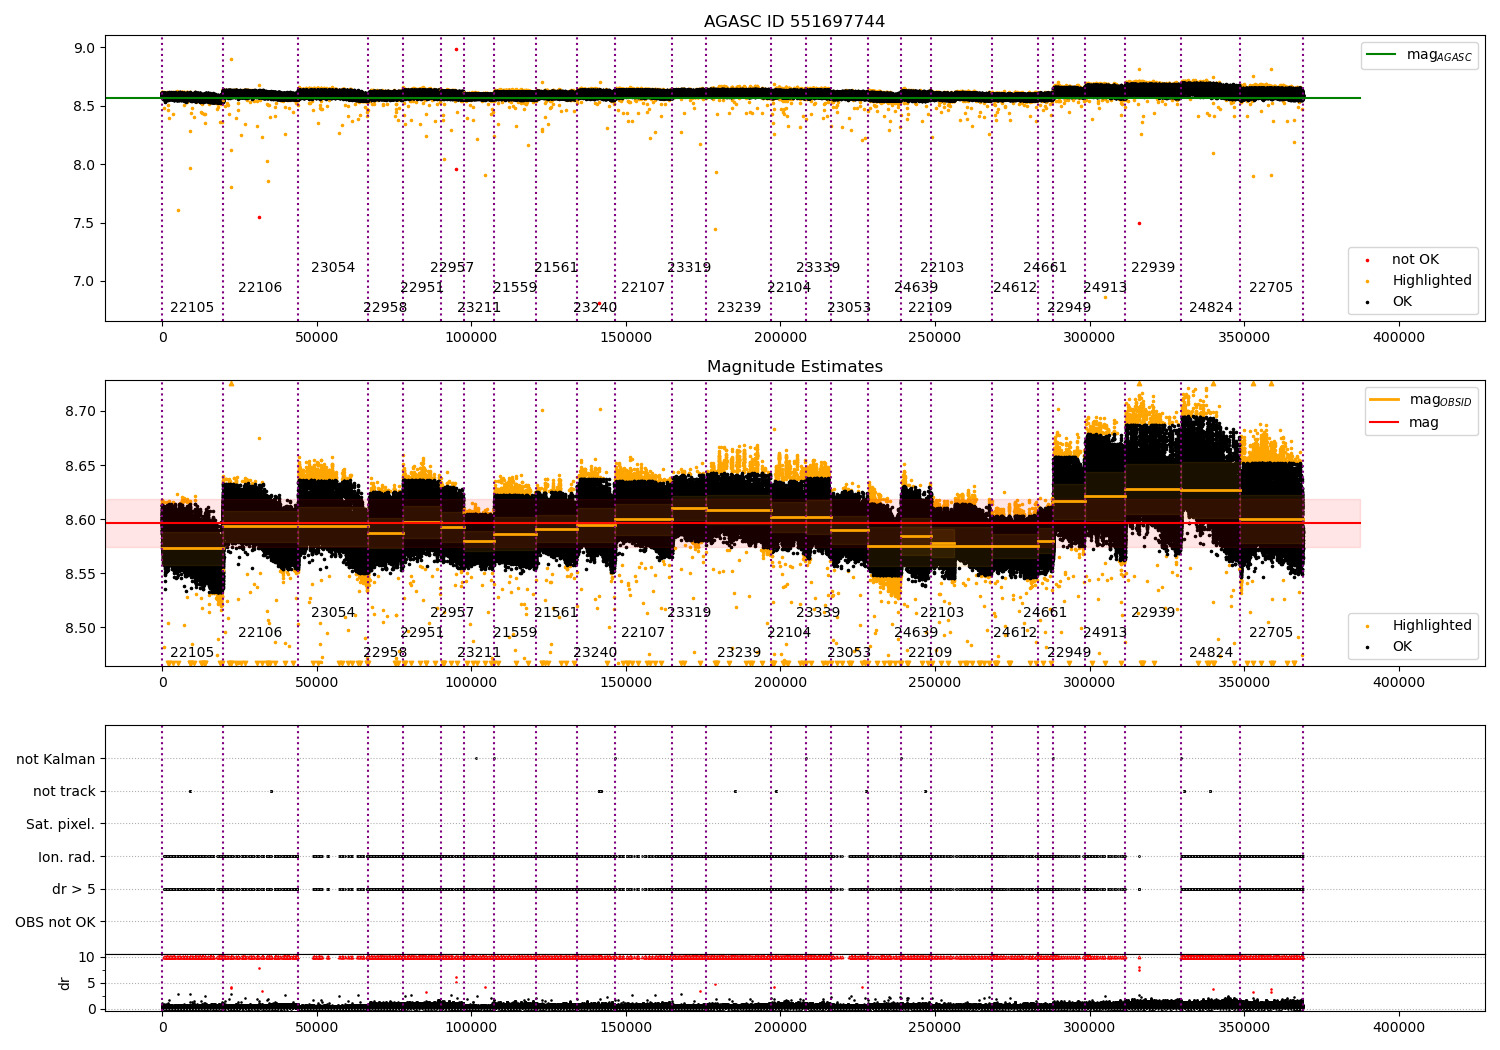The width and height of the screenshot is (1500, 1050).
Task: Click OBSID label 23239 in top plot
Action: click(x=739, y=308)
